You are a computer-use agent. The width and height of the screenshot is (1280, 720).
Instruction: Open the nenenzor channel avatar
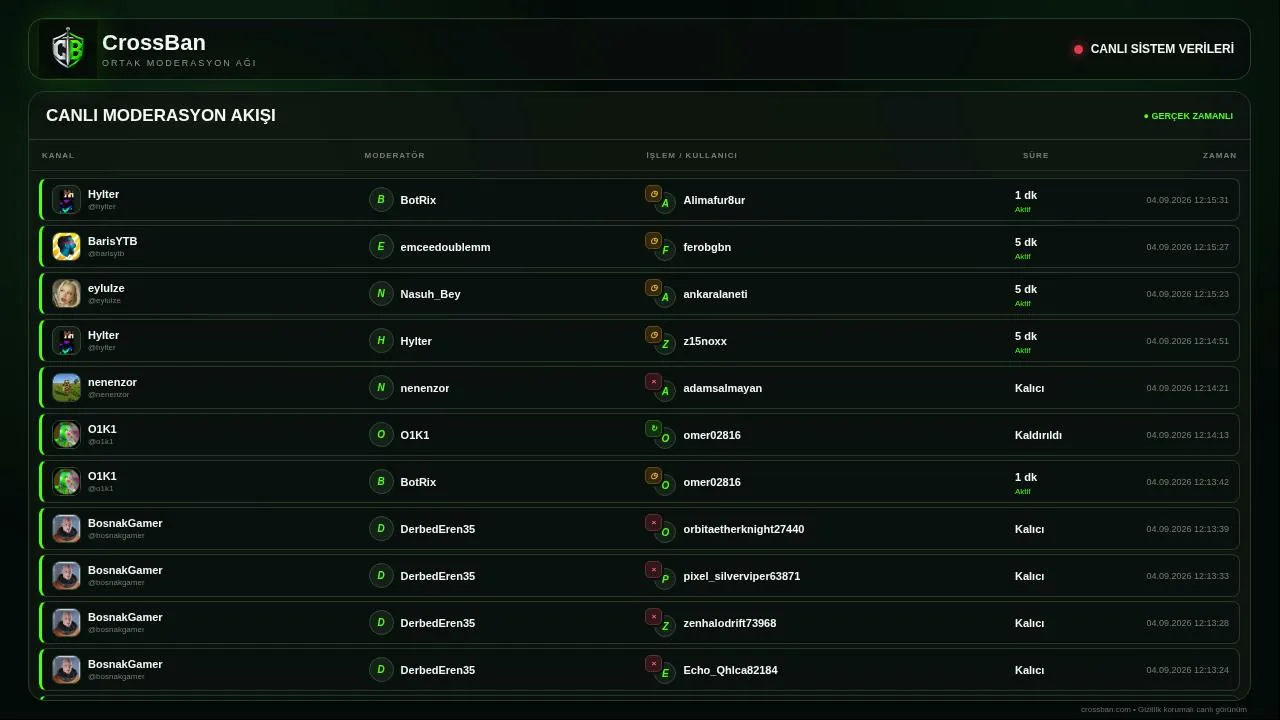point(66,388)
